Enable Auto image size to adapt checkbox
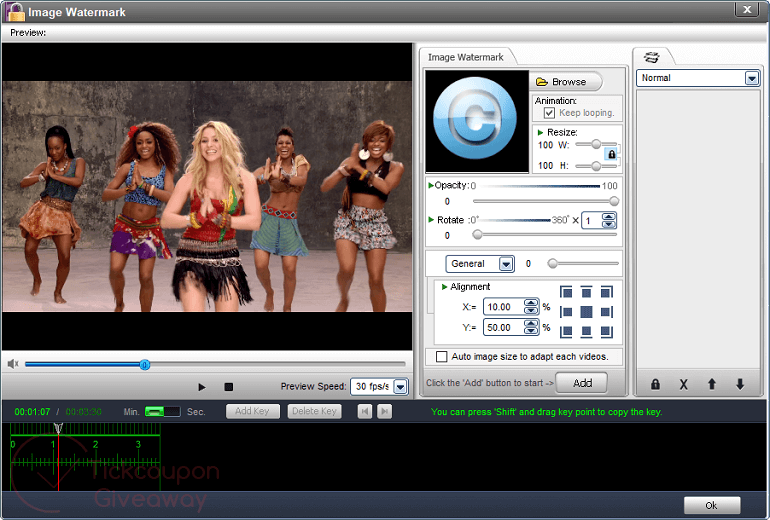 [441, 356]
